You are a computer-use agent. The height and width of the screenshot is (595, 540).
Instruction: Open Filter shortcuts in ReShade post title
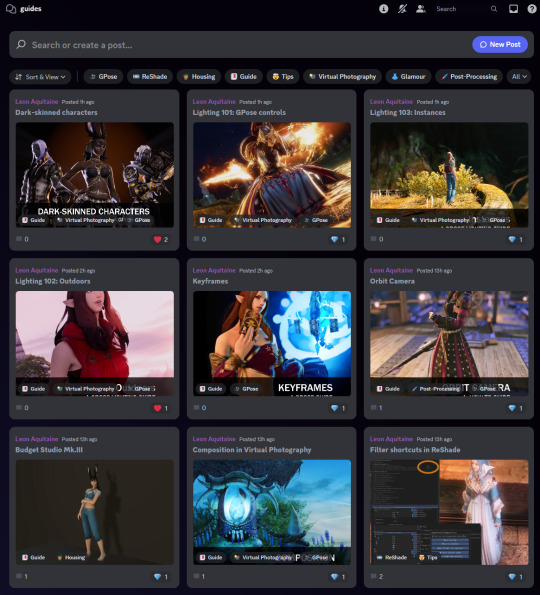[415, 450]
